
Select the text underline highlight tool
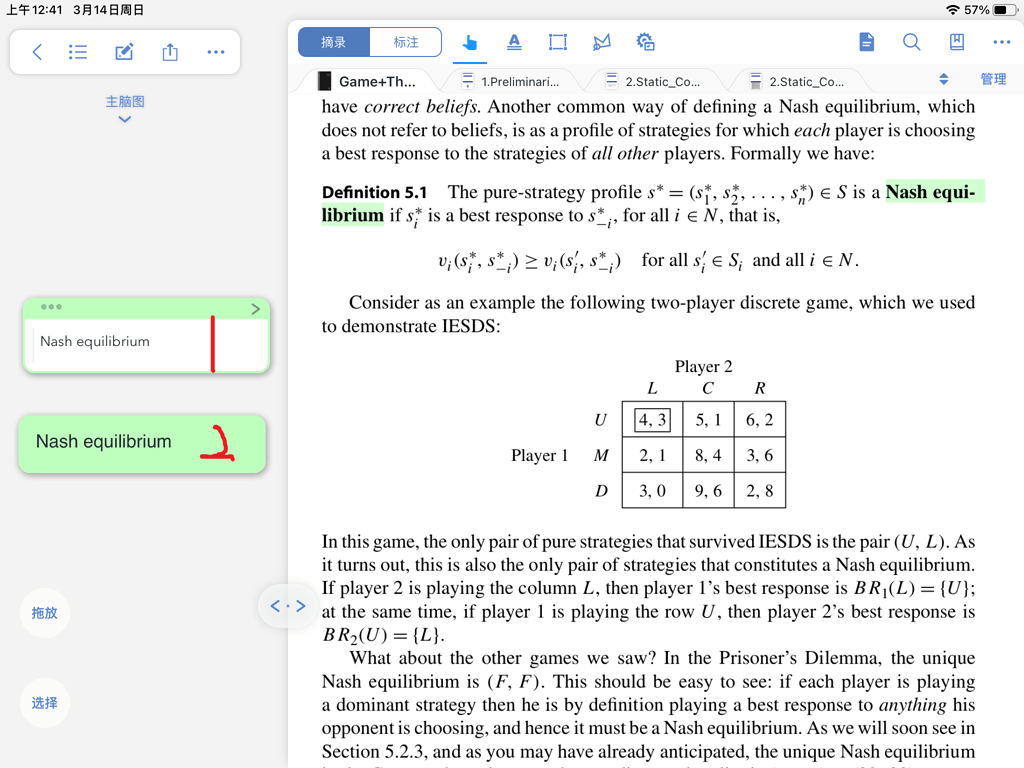pos(515,42)
